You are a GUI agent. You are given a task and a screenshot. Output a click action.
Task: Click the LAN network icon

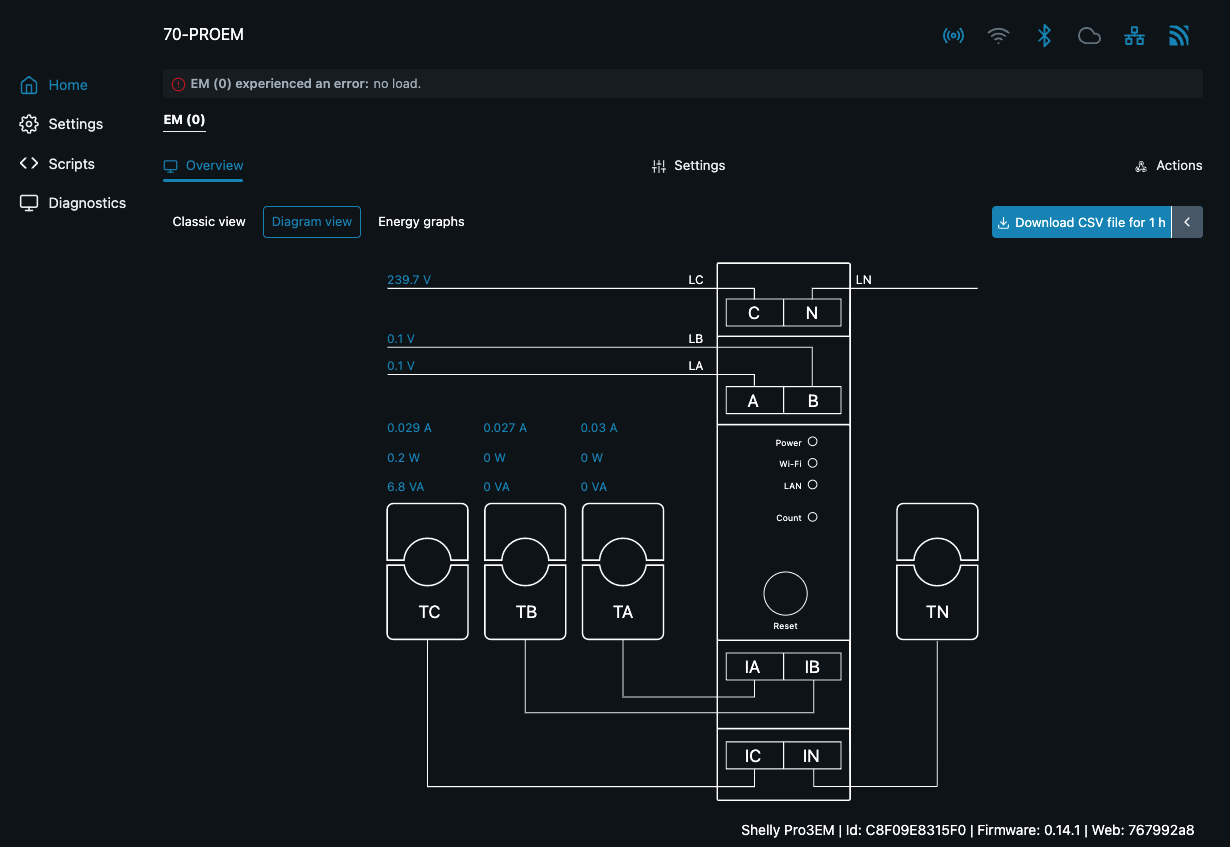point(1134,36)
